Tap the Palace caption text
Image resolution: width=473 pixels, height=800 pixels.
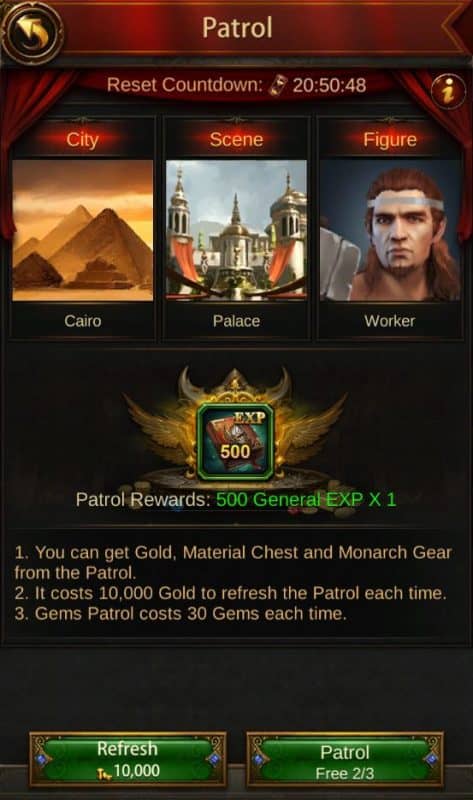click(x=236, y=321)
